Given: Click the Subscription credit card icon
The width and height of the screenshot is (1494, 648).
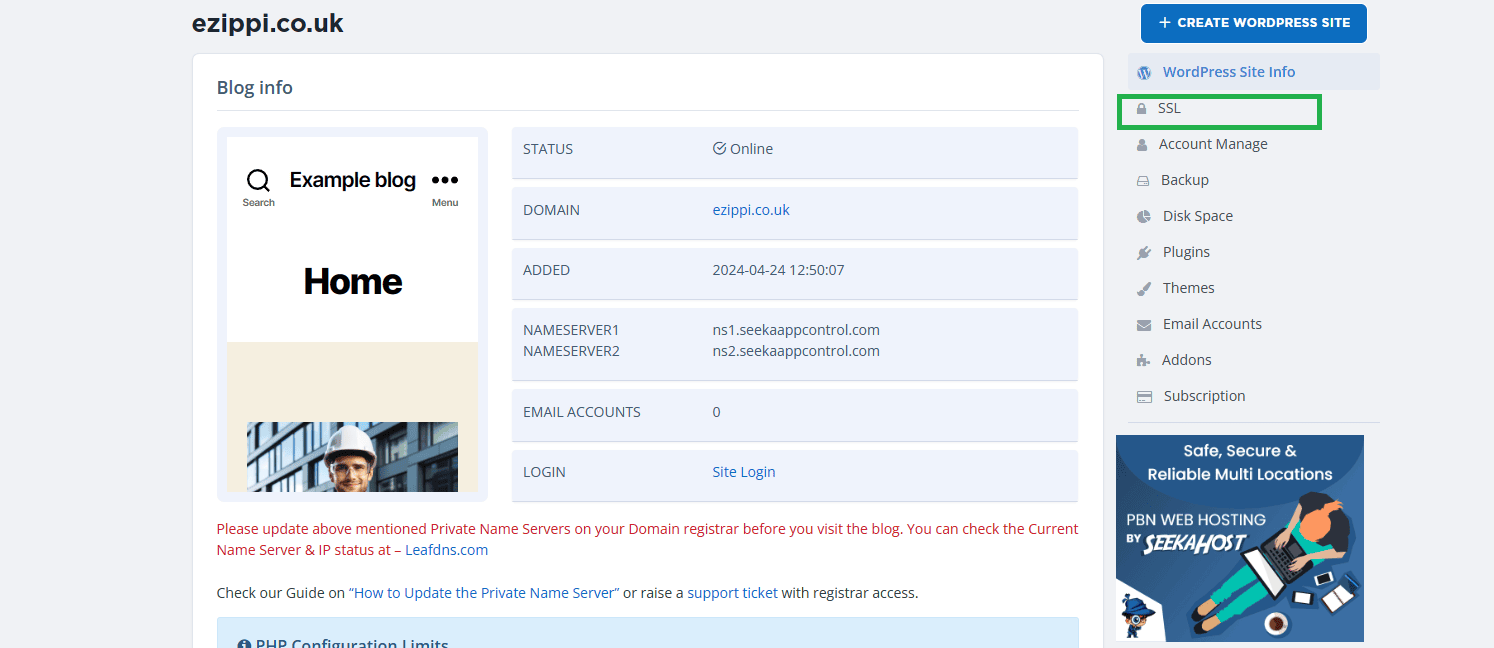Looking at the screenshot, I should pyautogui.click(x=1144, y=397).
